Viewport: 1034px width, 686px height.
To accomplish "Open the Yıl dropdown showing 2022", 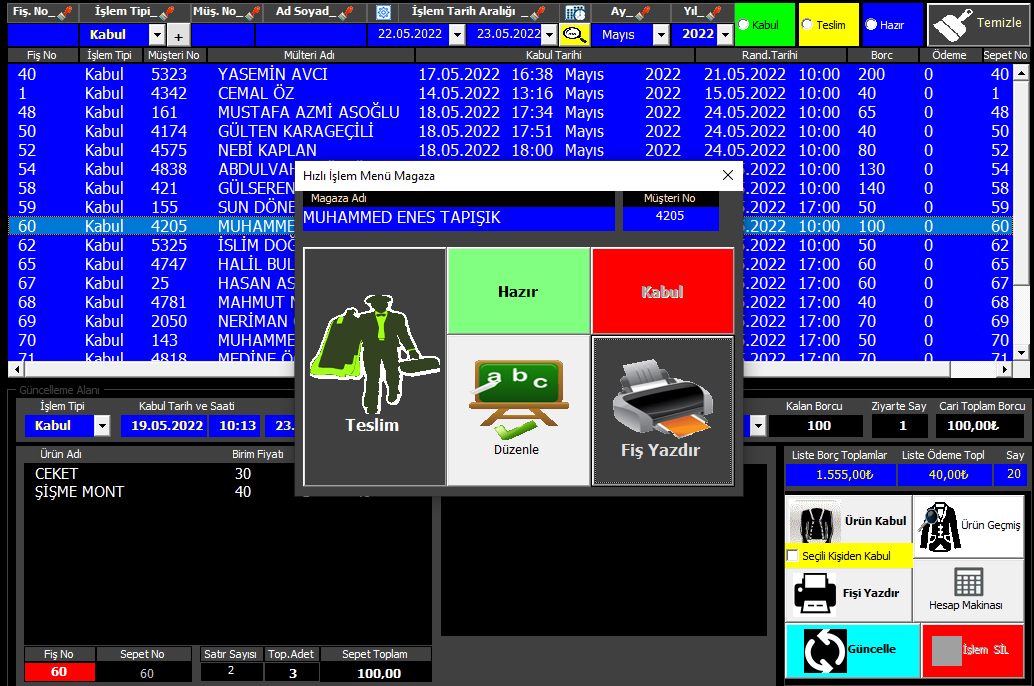I will [723, 35].
